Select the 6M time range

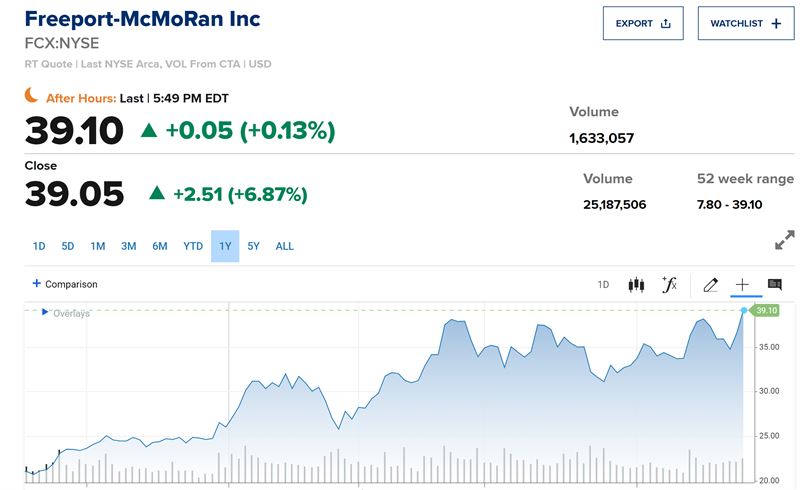click(x=160, y=246)
